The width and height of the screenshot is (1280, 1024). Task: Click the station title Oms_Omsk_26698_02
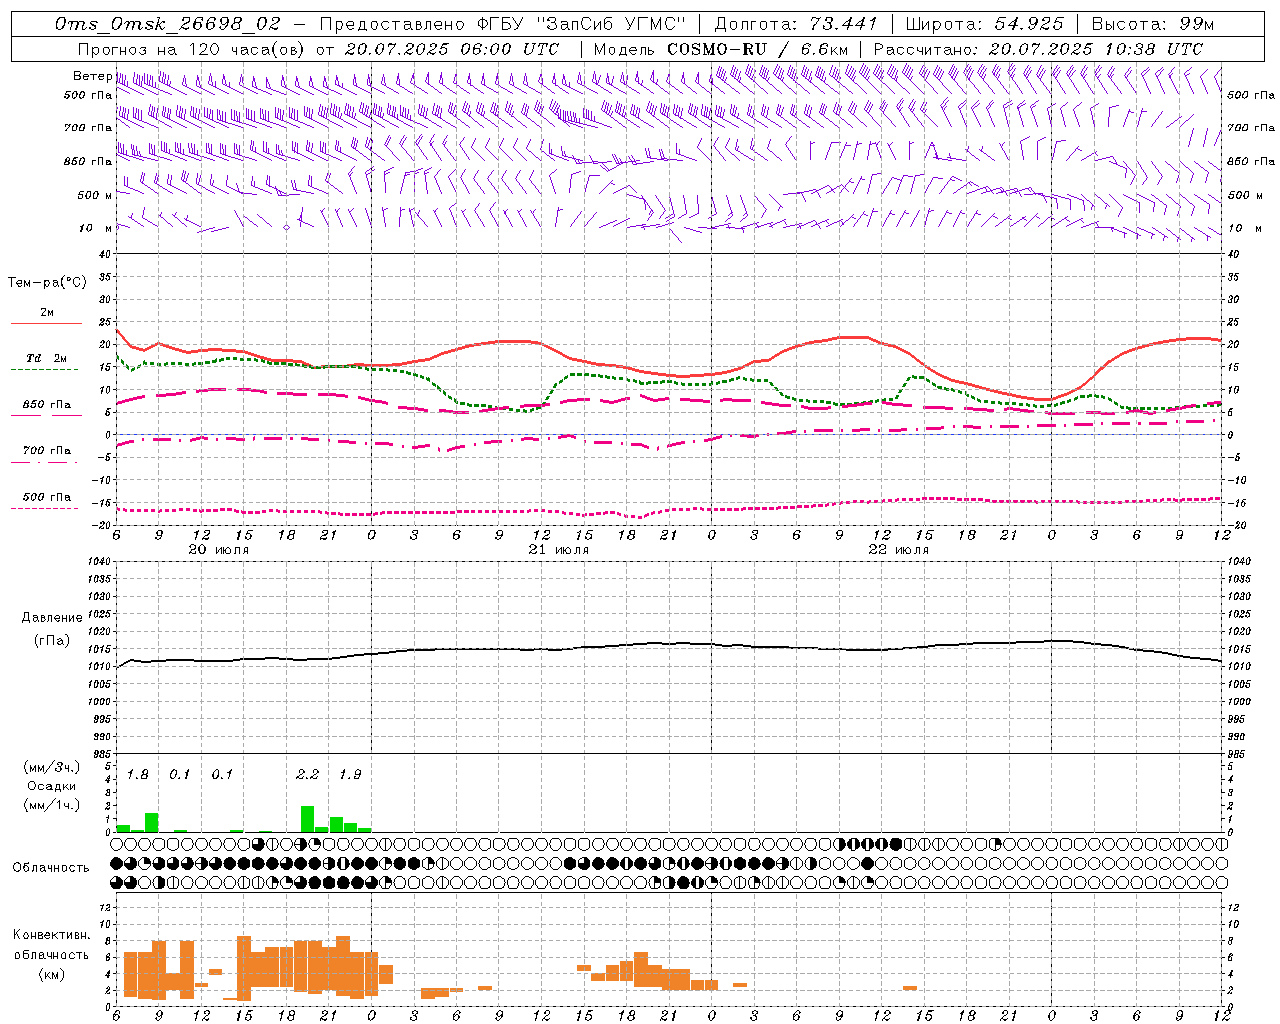pos(168,24)
